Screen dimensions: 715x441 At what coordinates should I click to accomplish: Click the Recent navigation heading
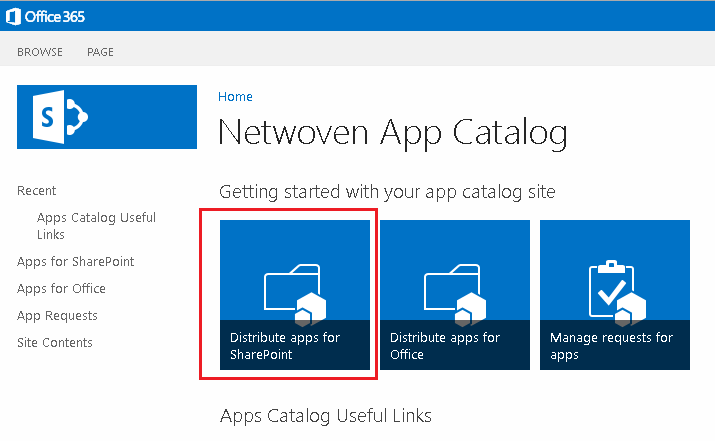[36, 191]
